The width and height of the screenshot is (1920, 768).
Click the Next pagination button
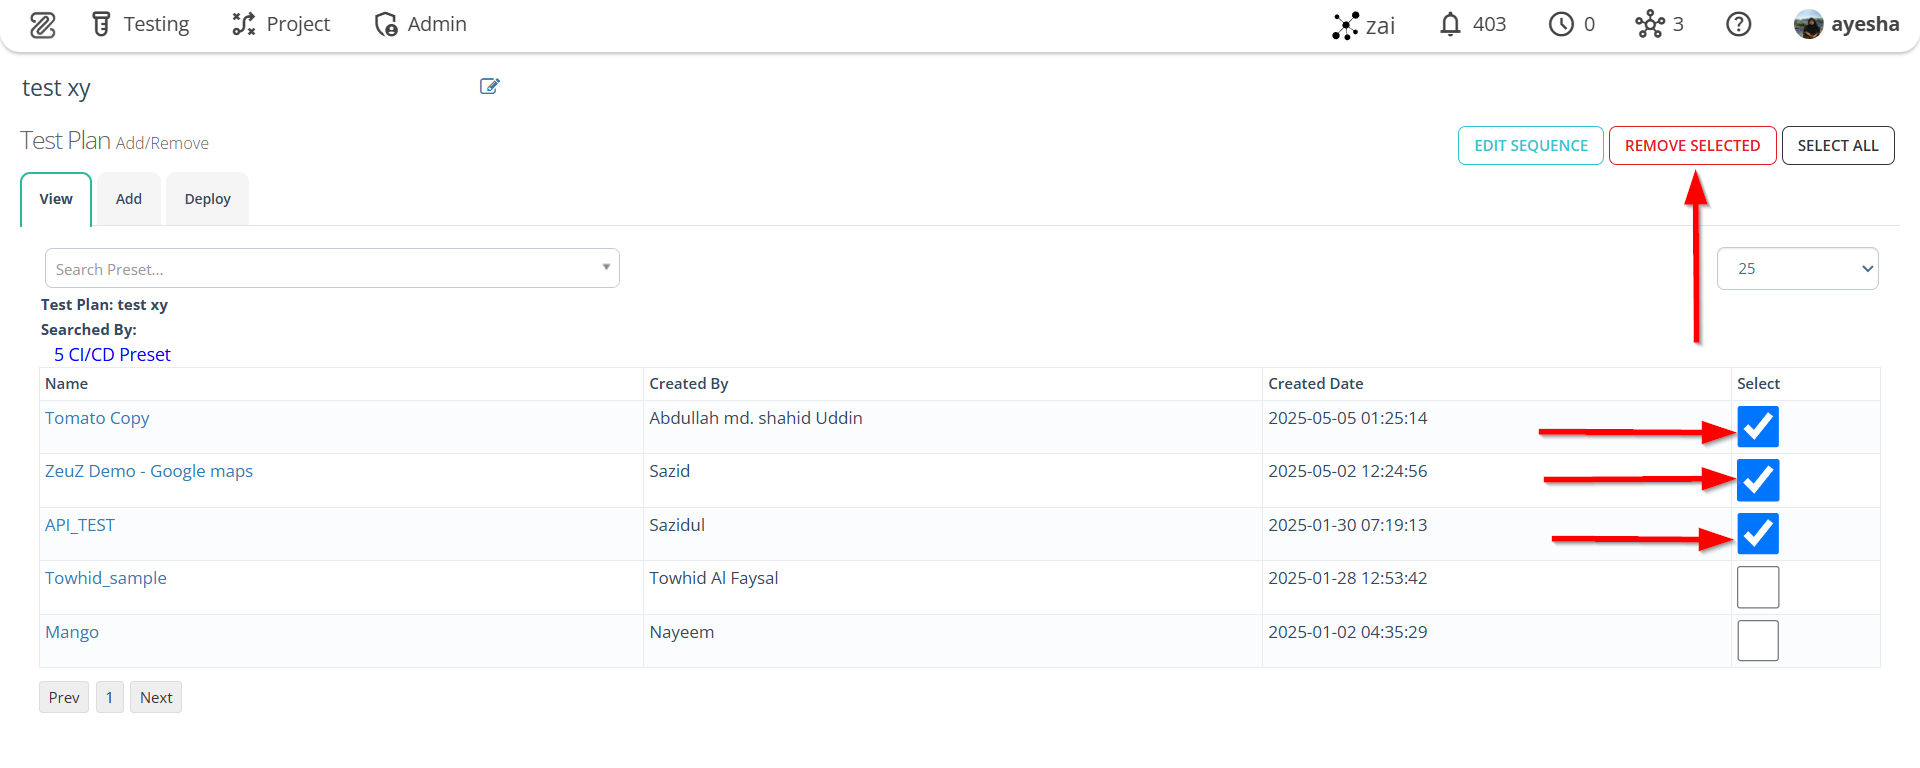[156, 697]
